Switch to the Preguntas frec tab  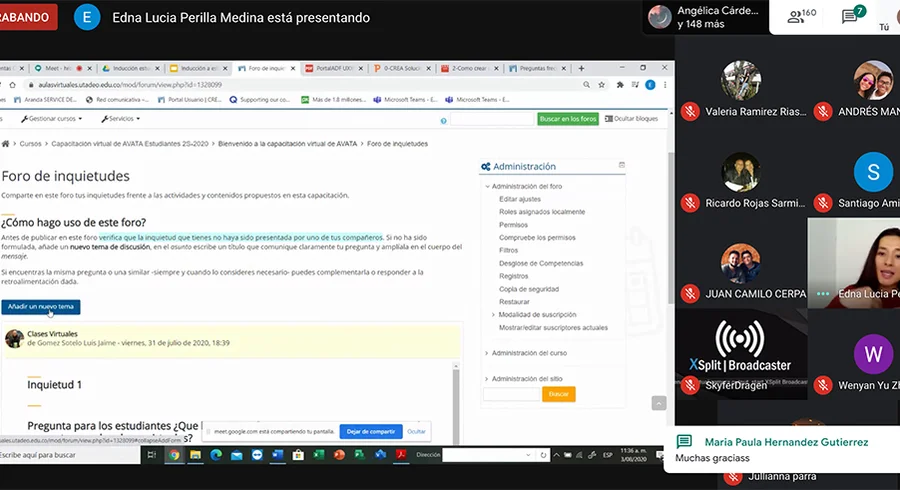pos(537,68)
